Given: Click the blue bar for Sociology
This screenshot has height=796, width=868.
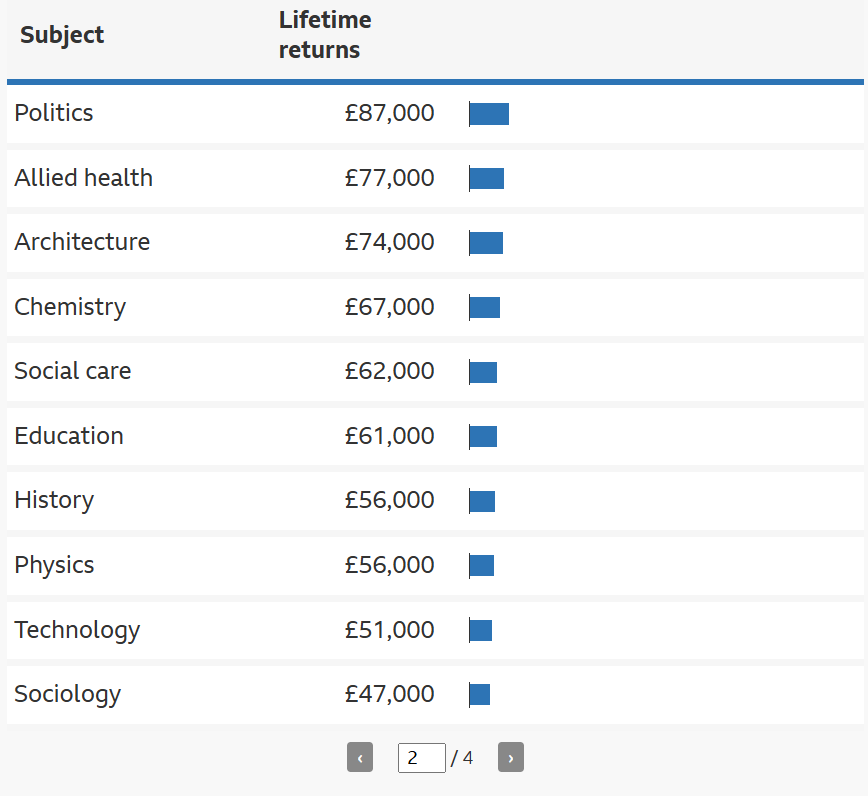Looking at the screenshot, I should point(479,695).
